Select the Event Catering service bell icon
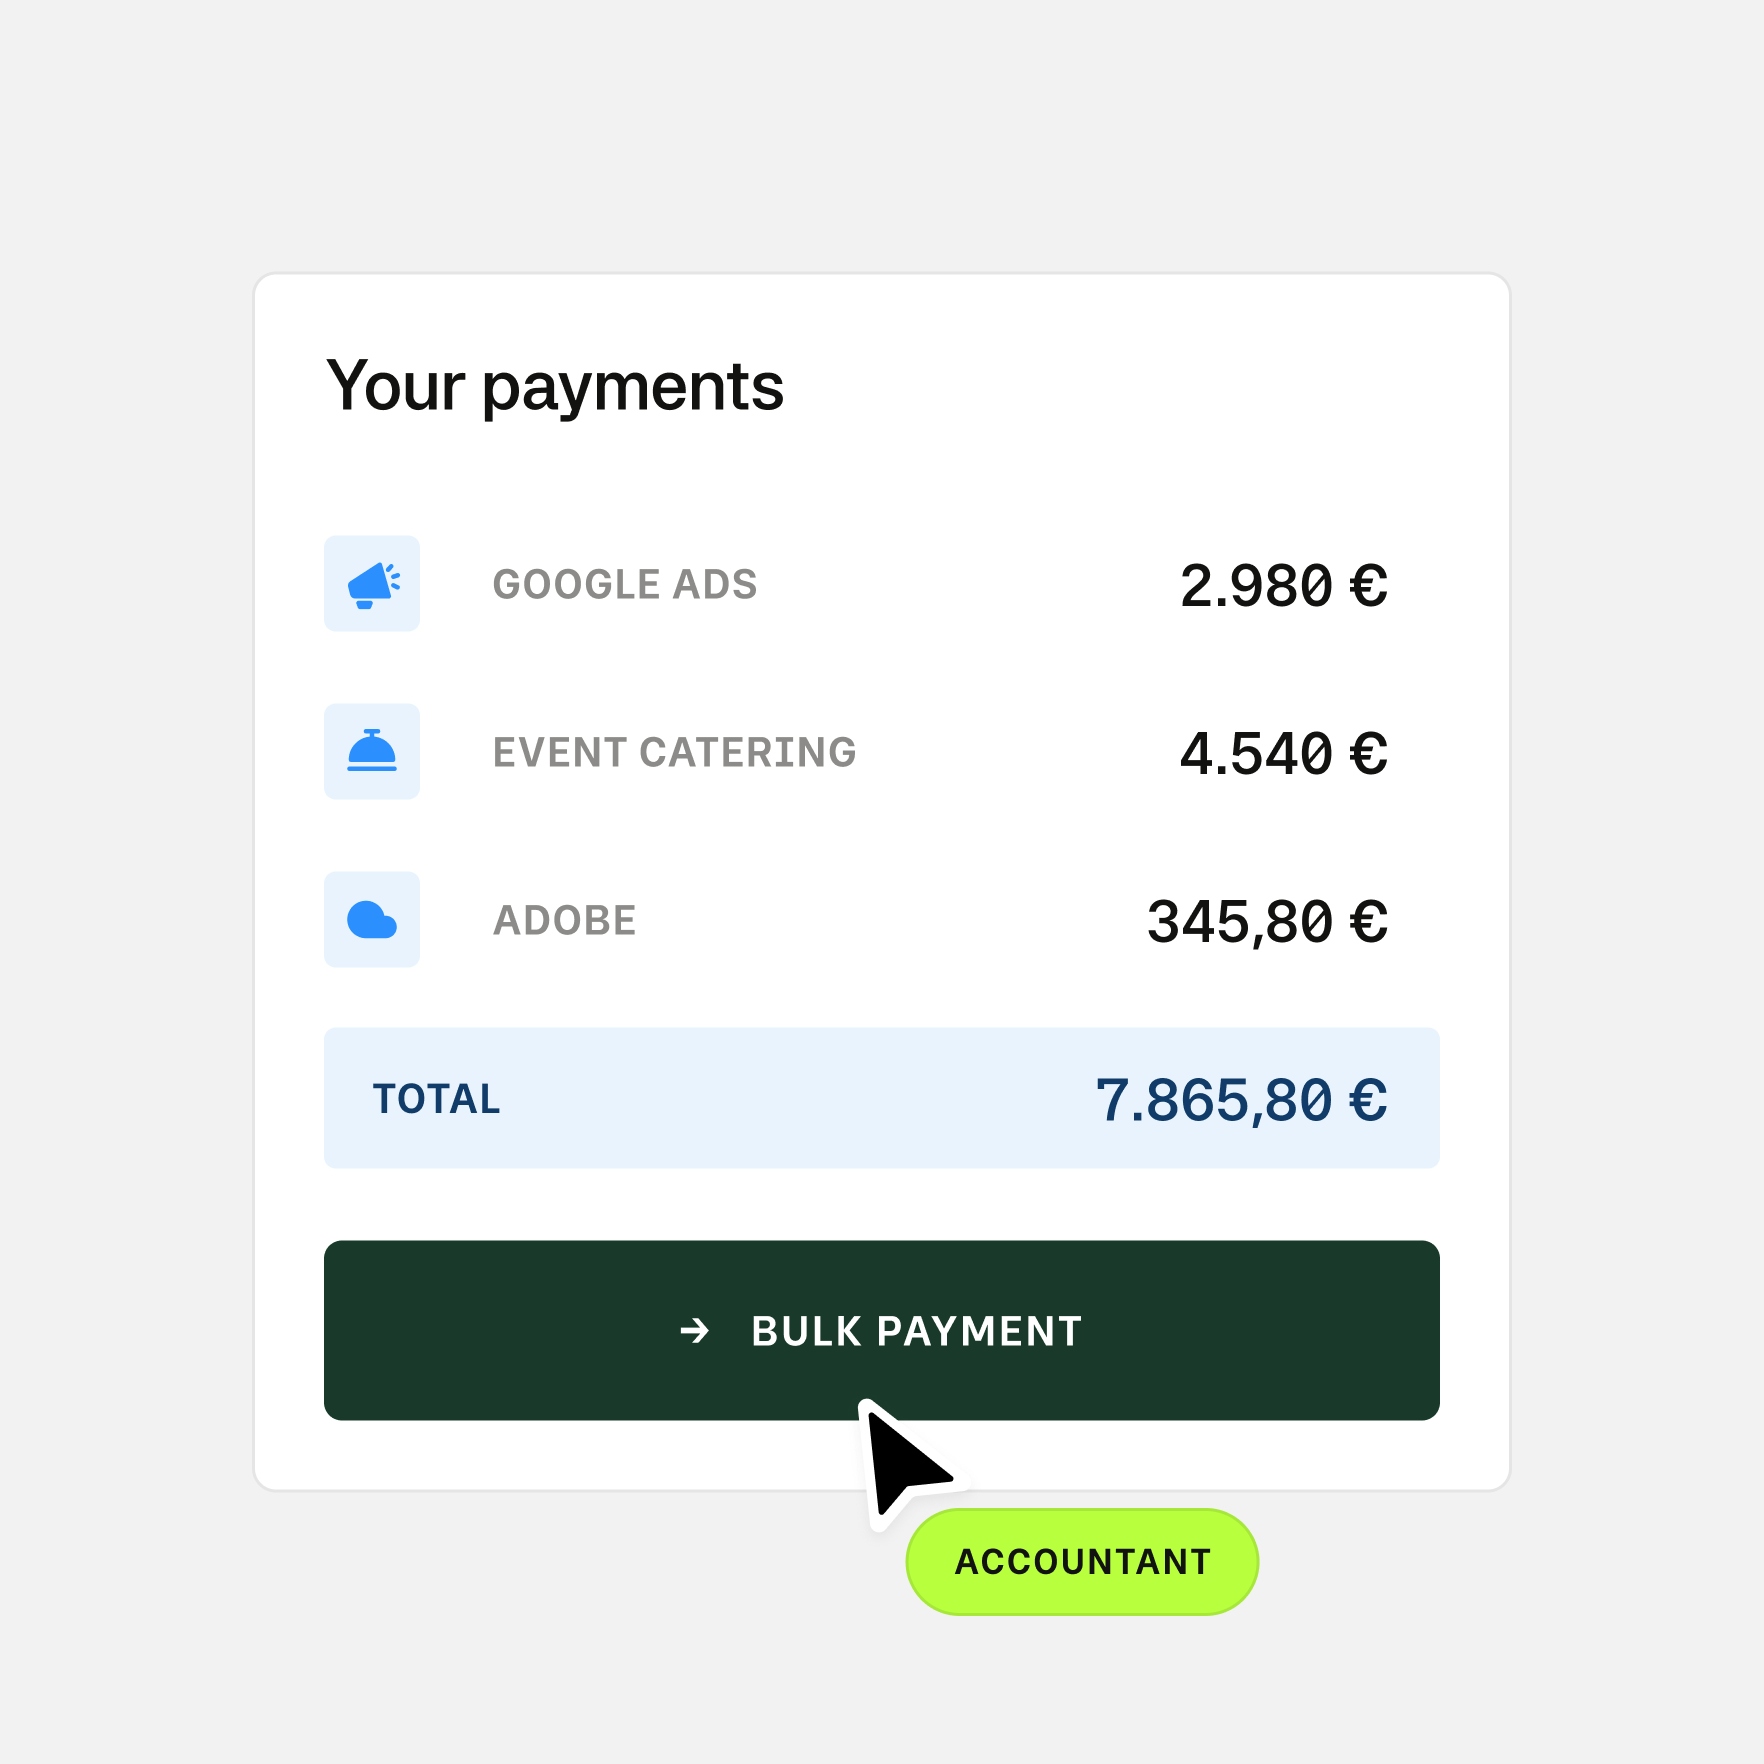 [372, 752]
